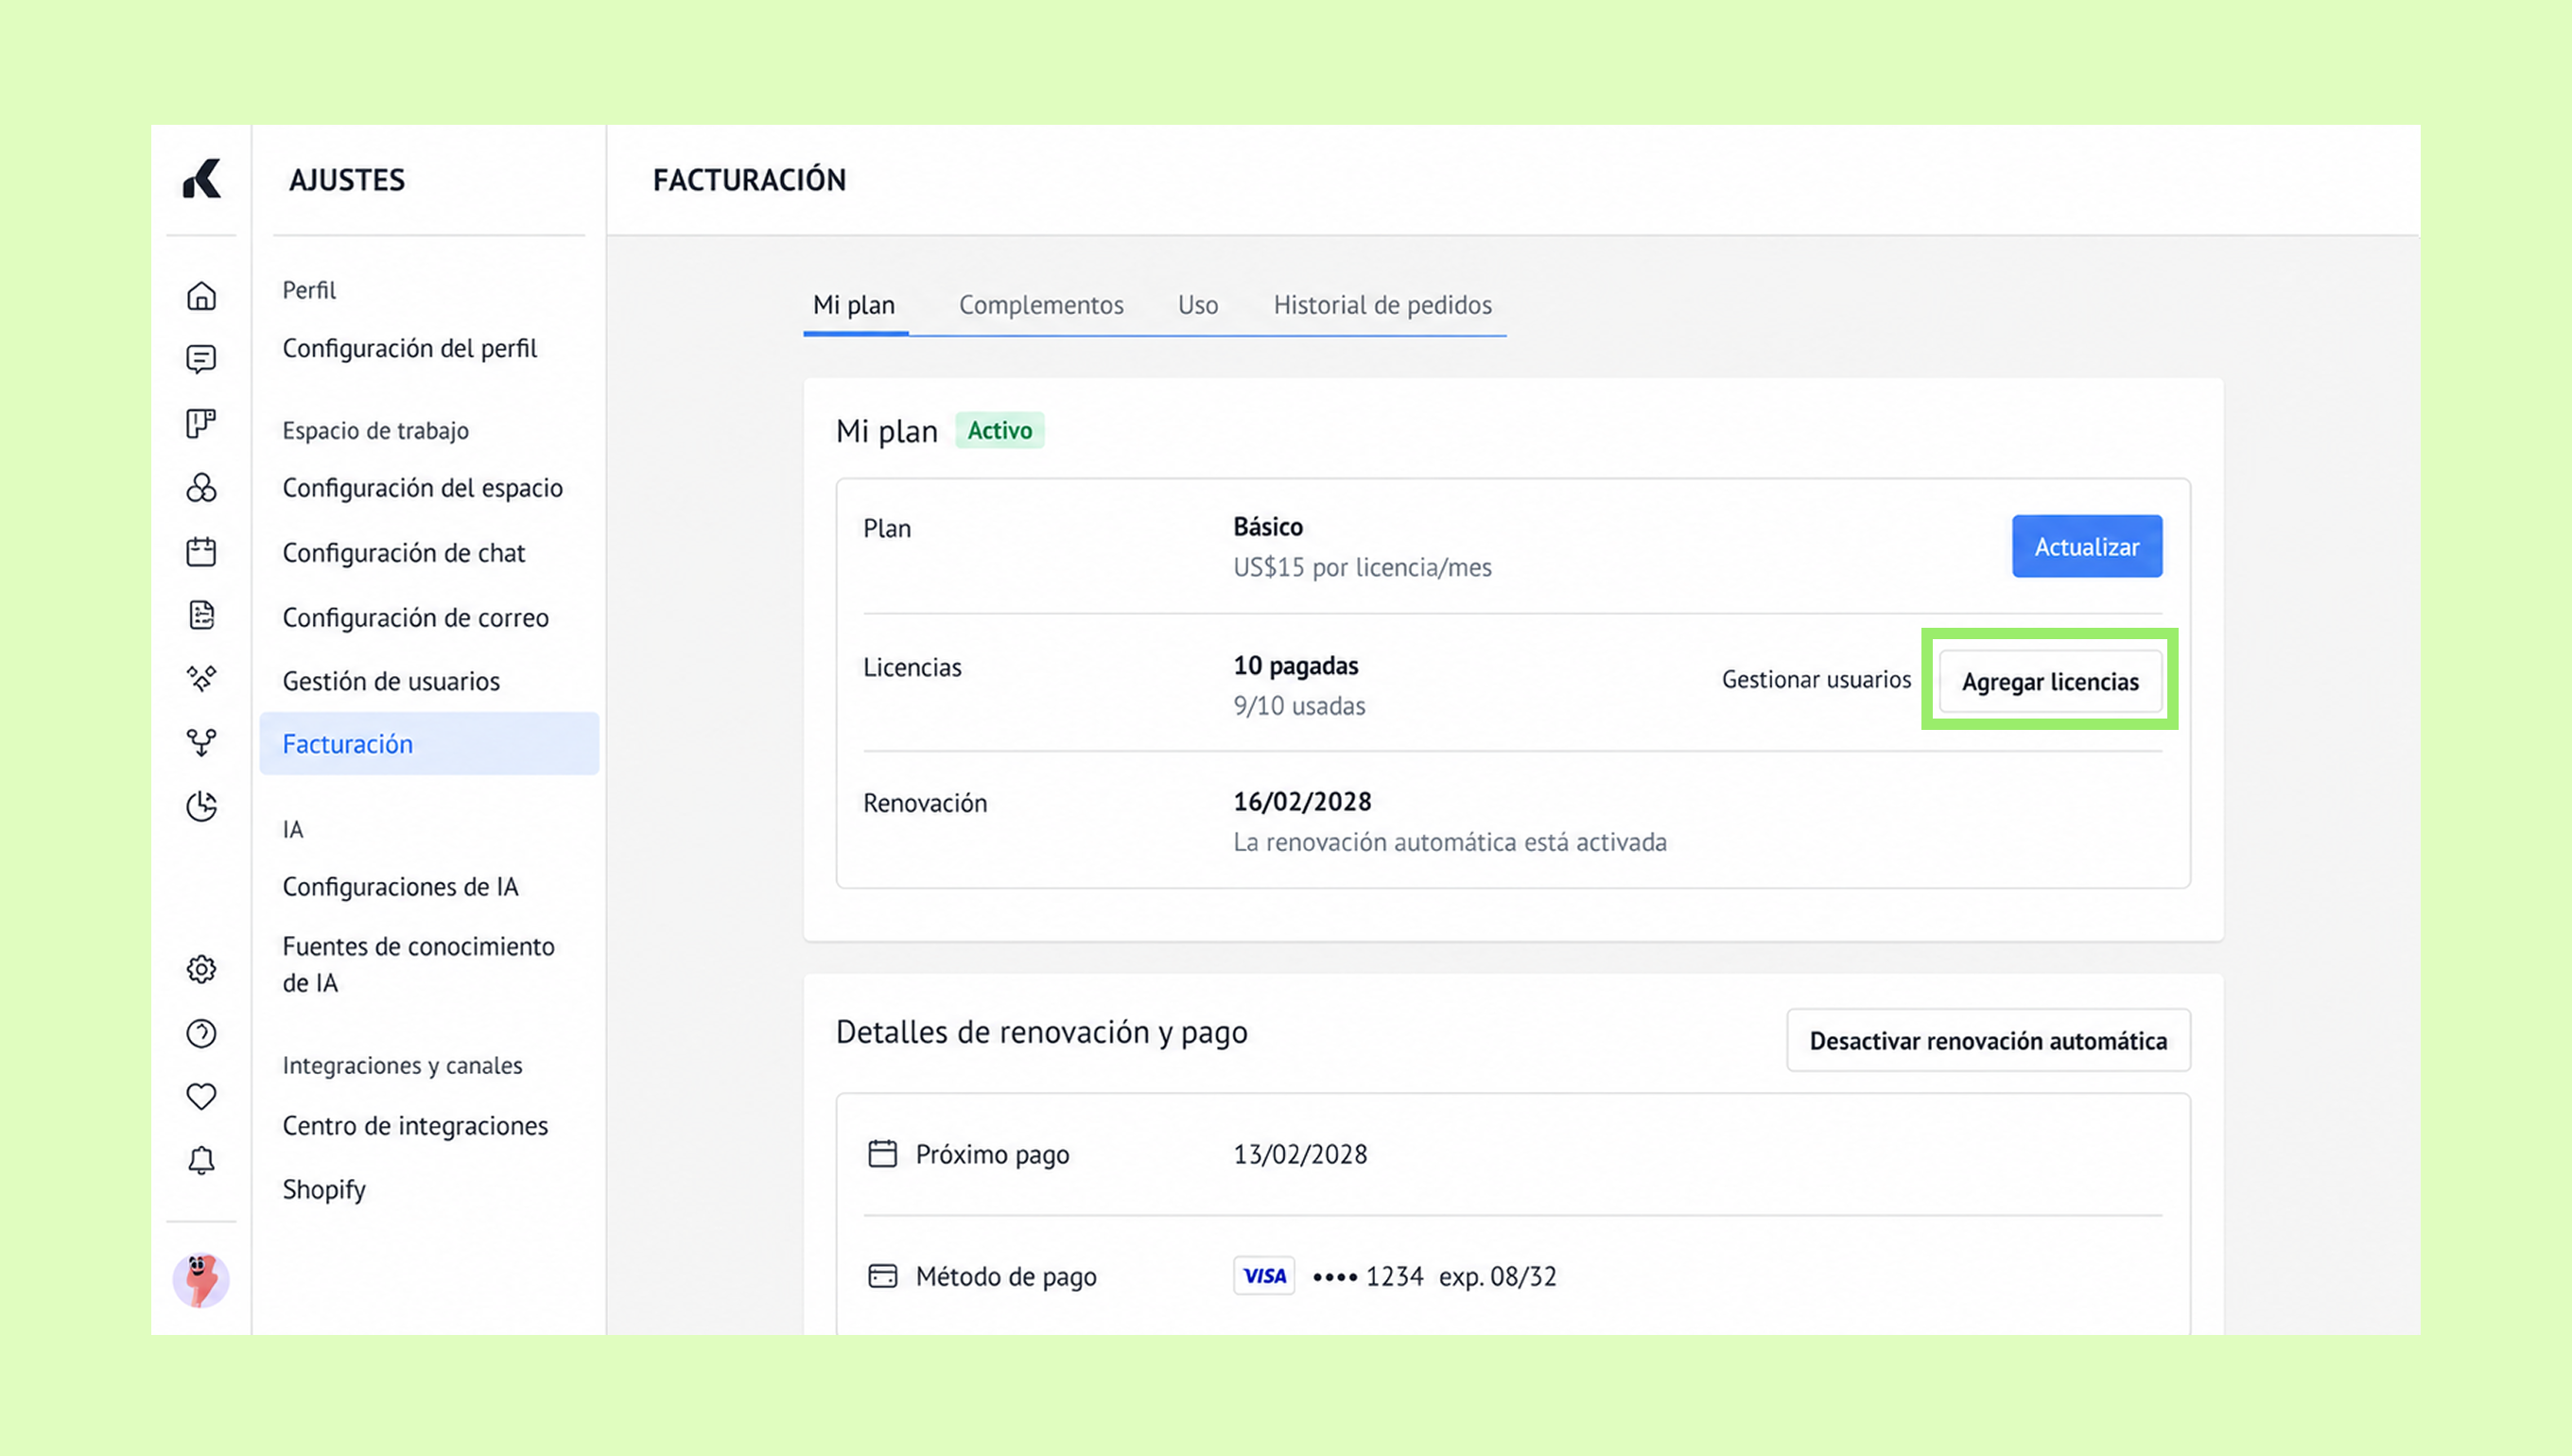Open the settings gear icon
2572x1456 pixels.
[x=201, y=969]
